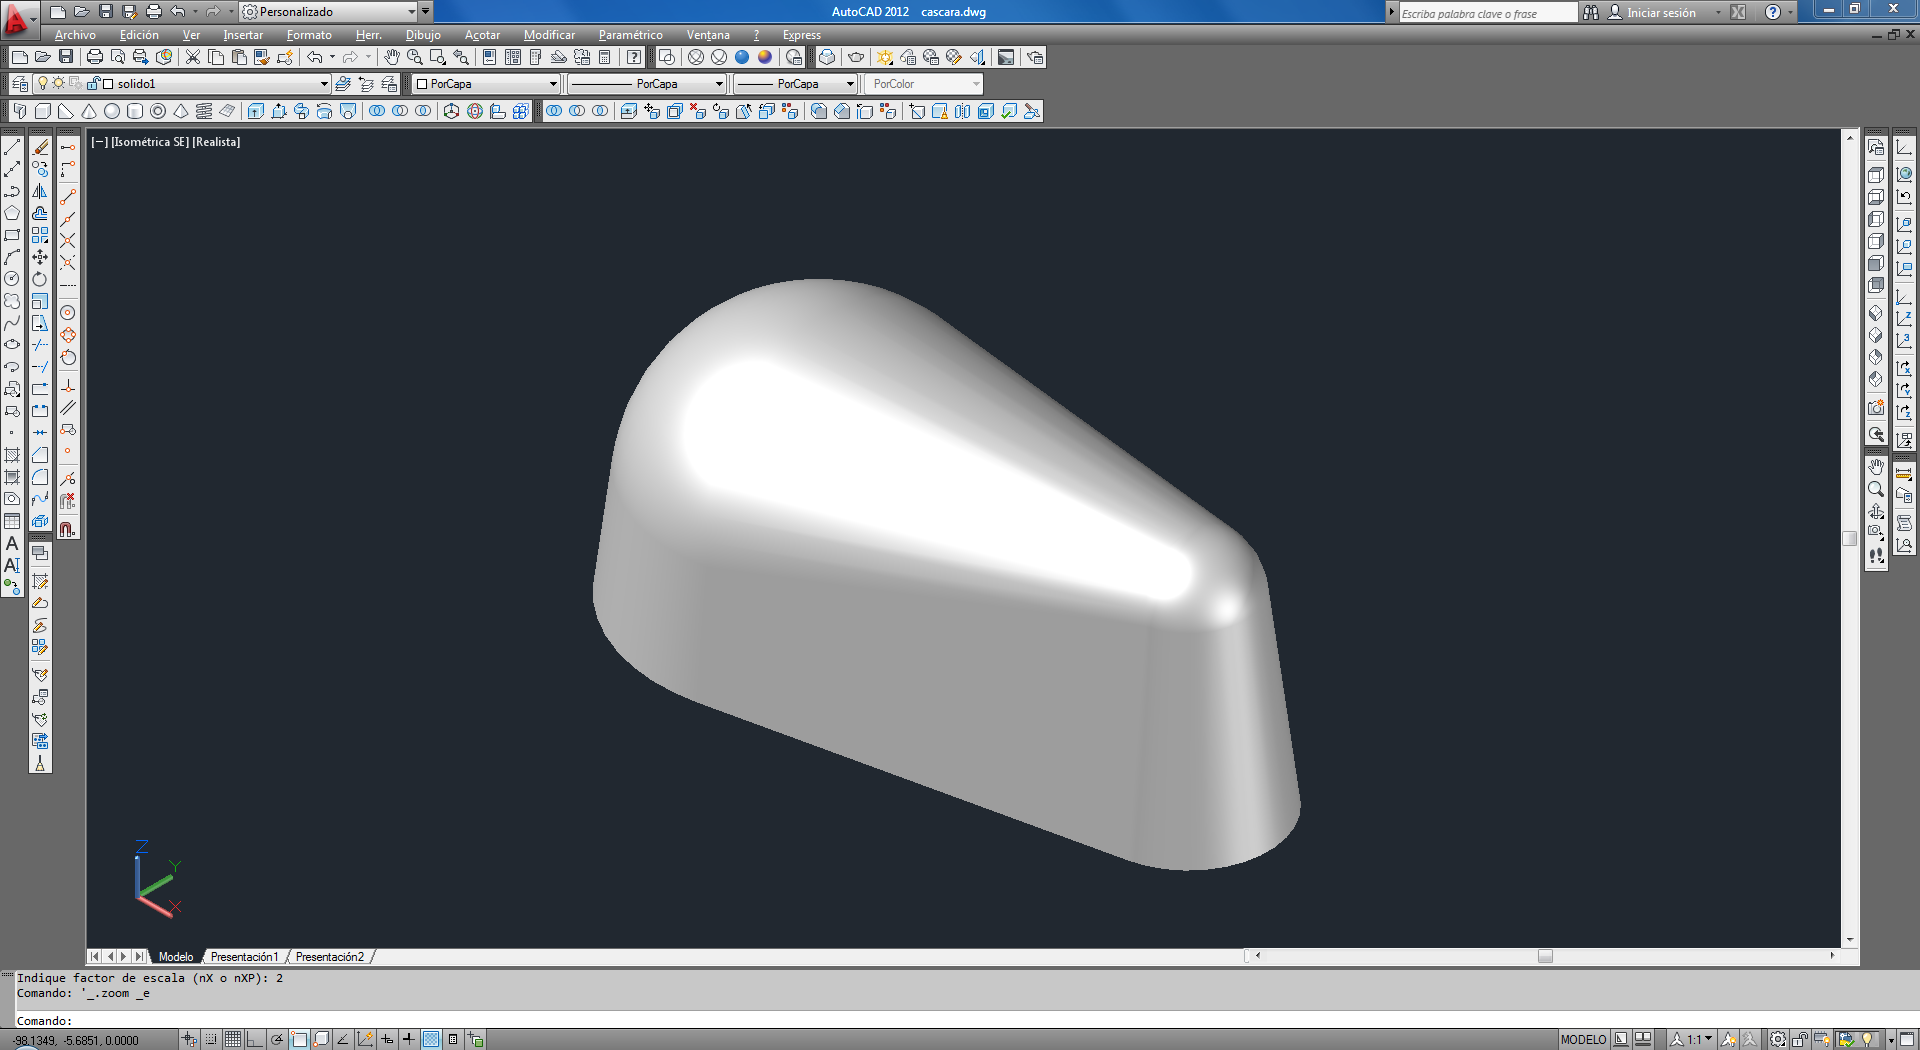
Task: Click the Quick View Layouts button
Action: tap(1643, 1039)
